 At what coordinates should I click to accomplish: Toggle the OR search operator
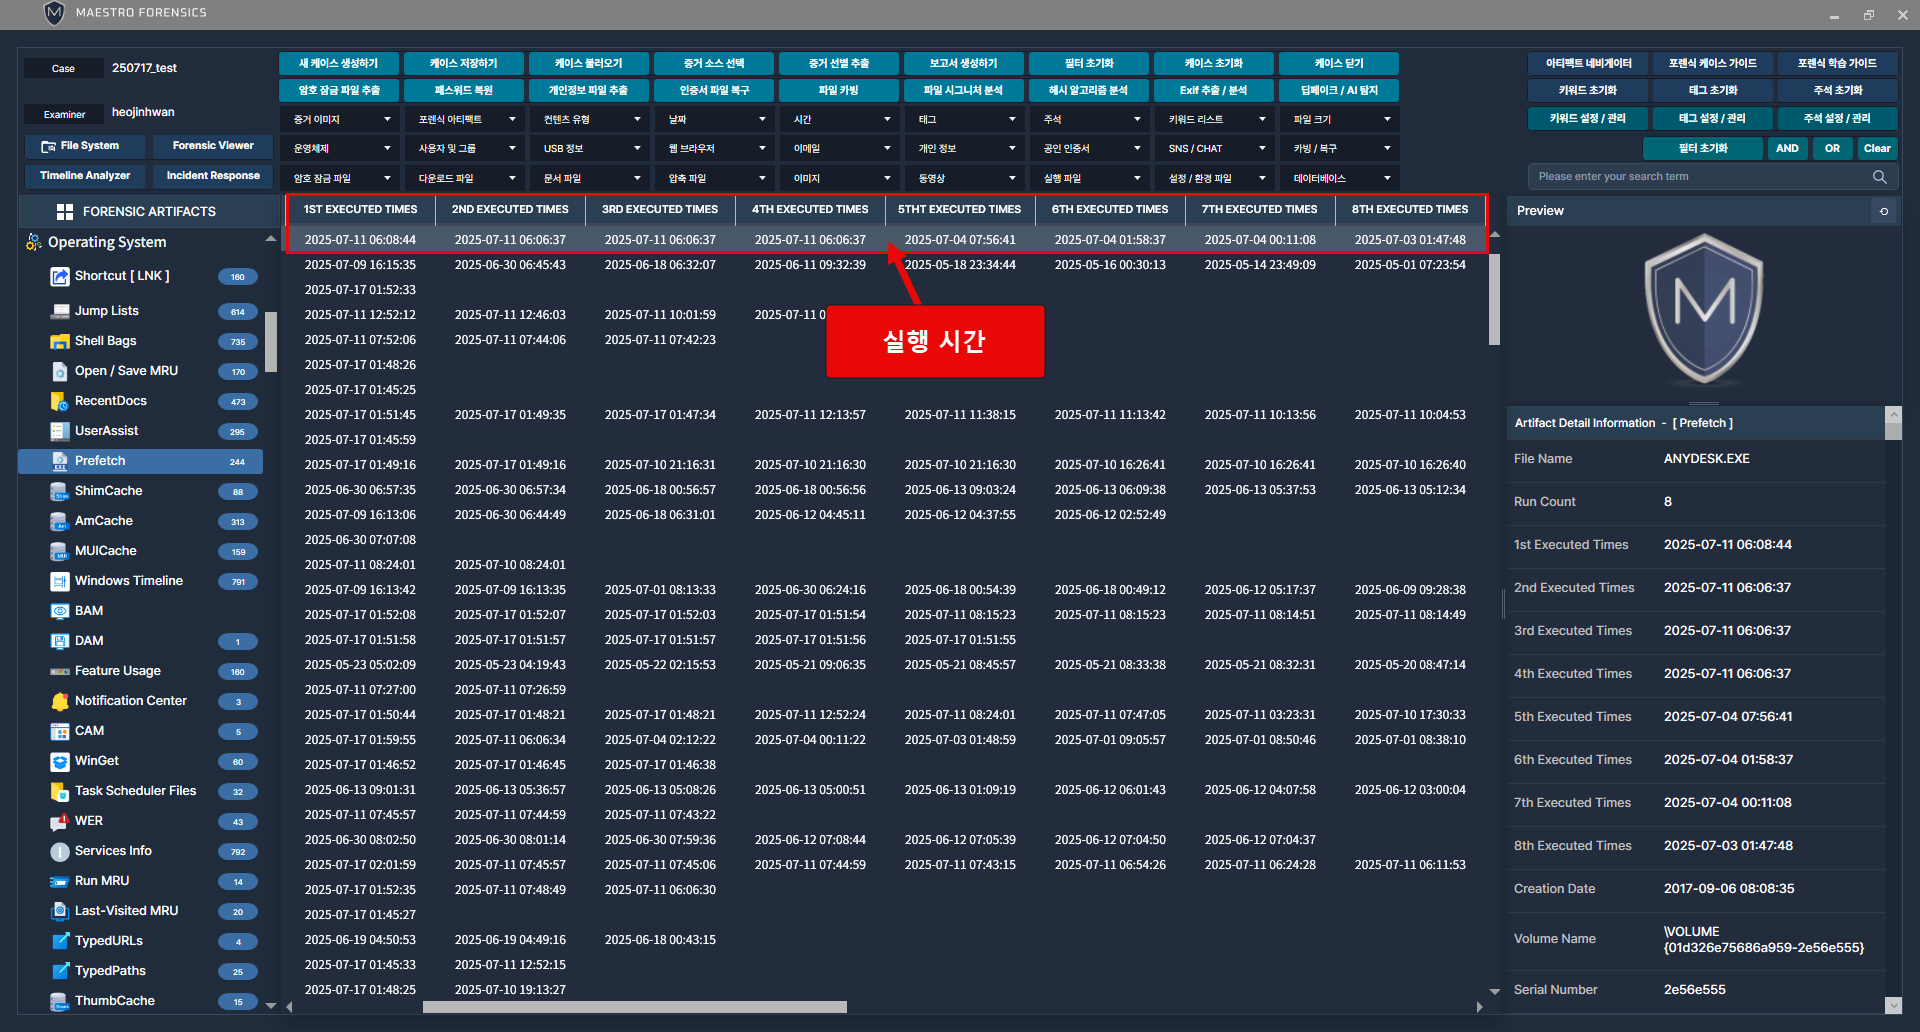tap(1832, 148)
